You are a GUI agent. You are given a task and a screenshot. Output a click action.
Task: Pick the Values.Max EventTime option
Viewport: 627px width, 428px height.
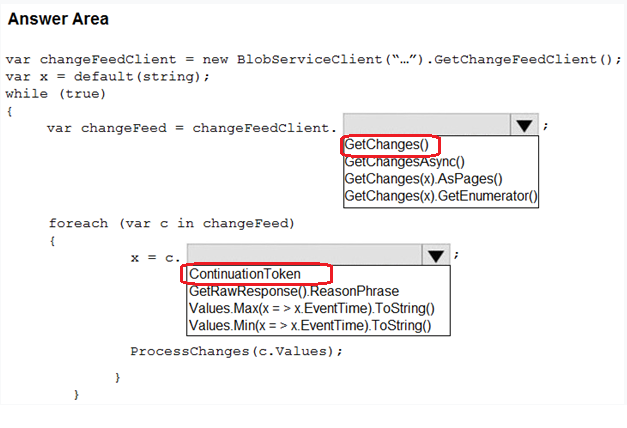click(x=312, y=308)
